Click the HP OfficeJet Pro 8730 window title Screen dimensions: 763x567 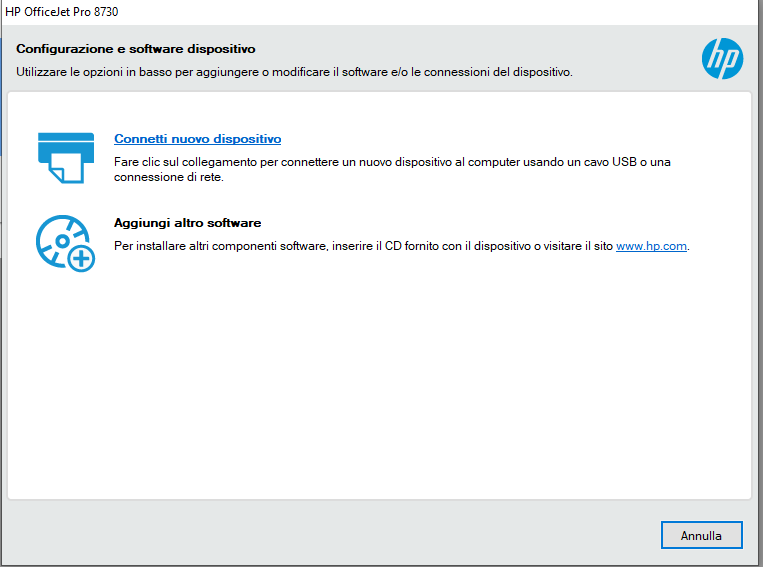pyautogui.click(x=62, y=12)
